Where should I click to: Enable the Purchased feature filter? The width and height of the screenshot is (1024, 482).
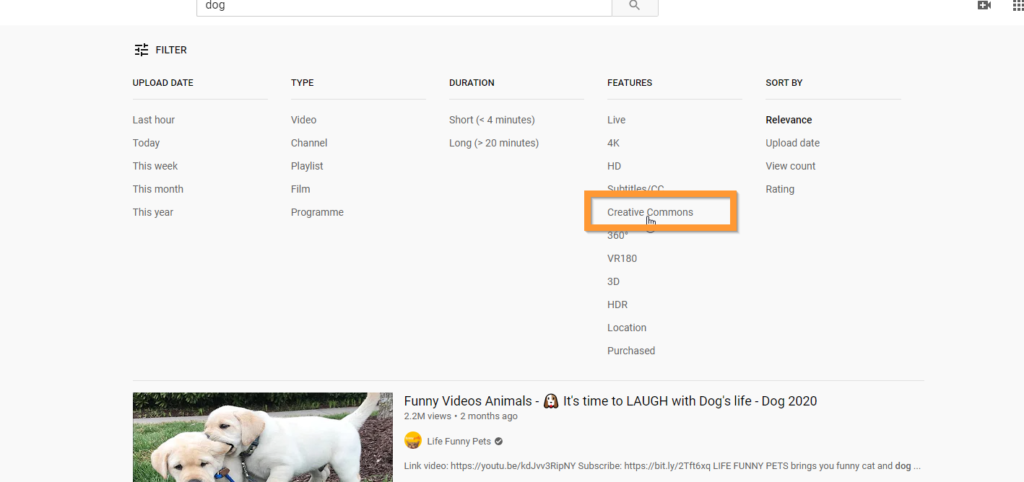pyautogui.click(x=631, y=351)
